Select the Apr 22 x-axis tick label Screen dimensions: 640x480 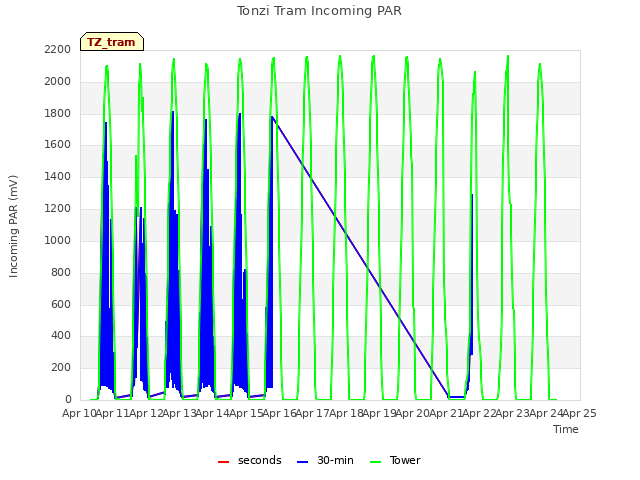(x=480, y=413)
